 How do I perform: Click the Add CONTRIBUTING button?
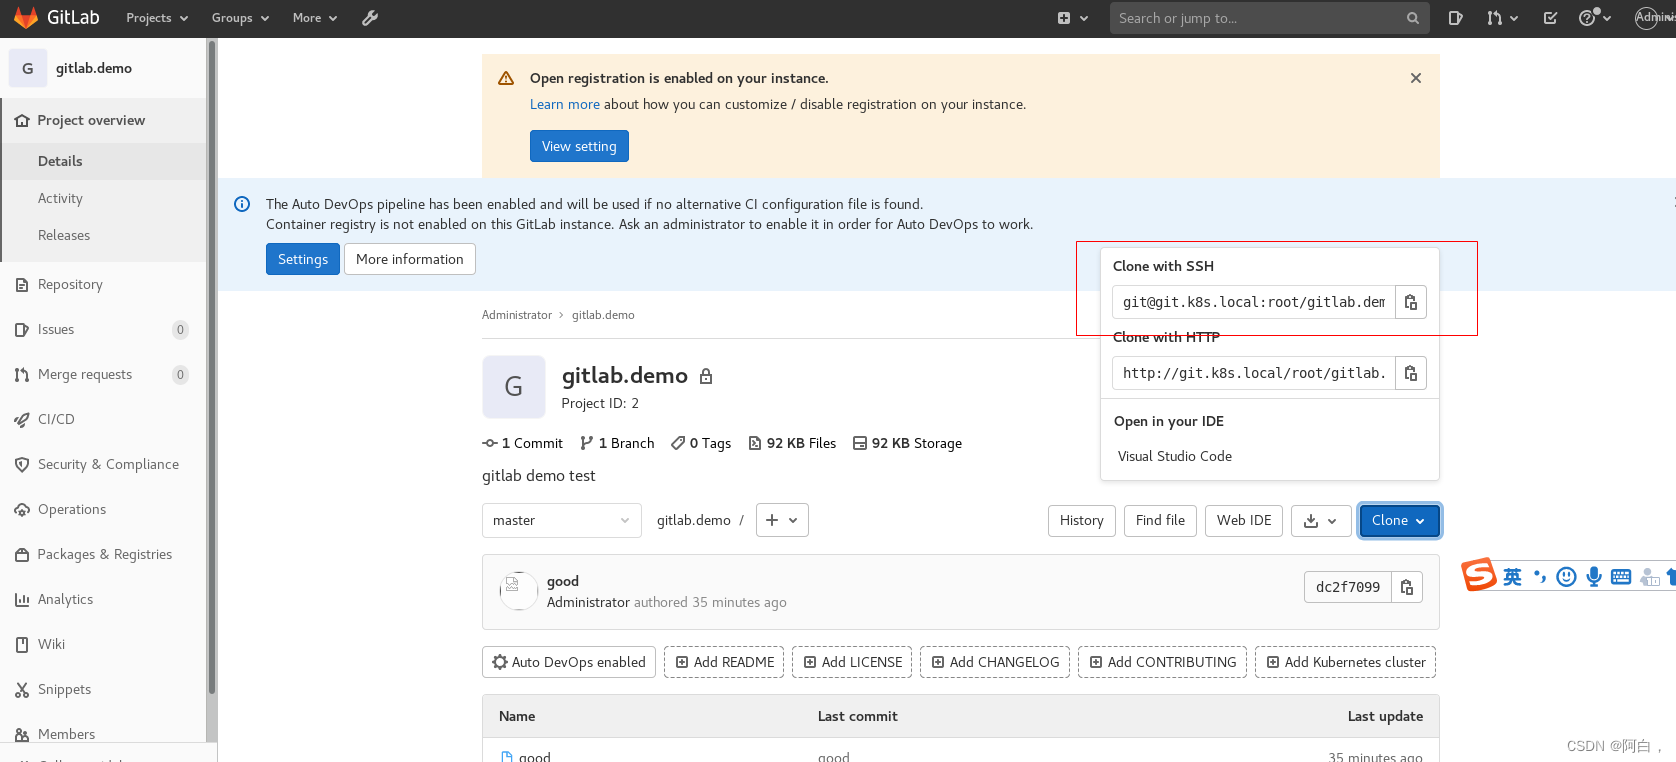click(1162, 662)
